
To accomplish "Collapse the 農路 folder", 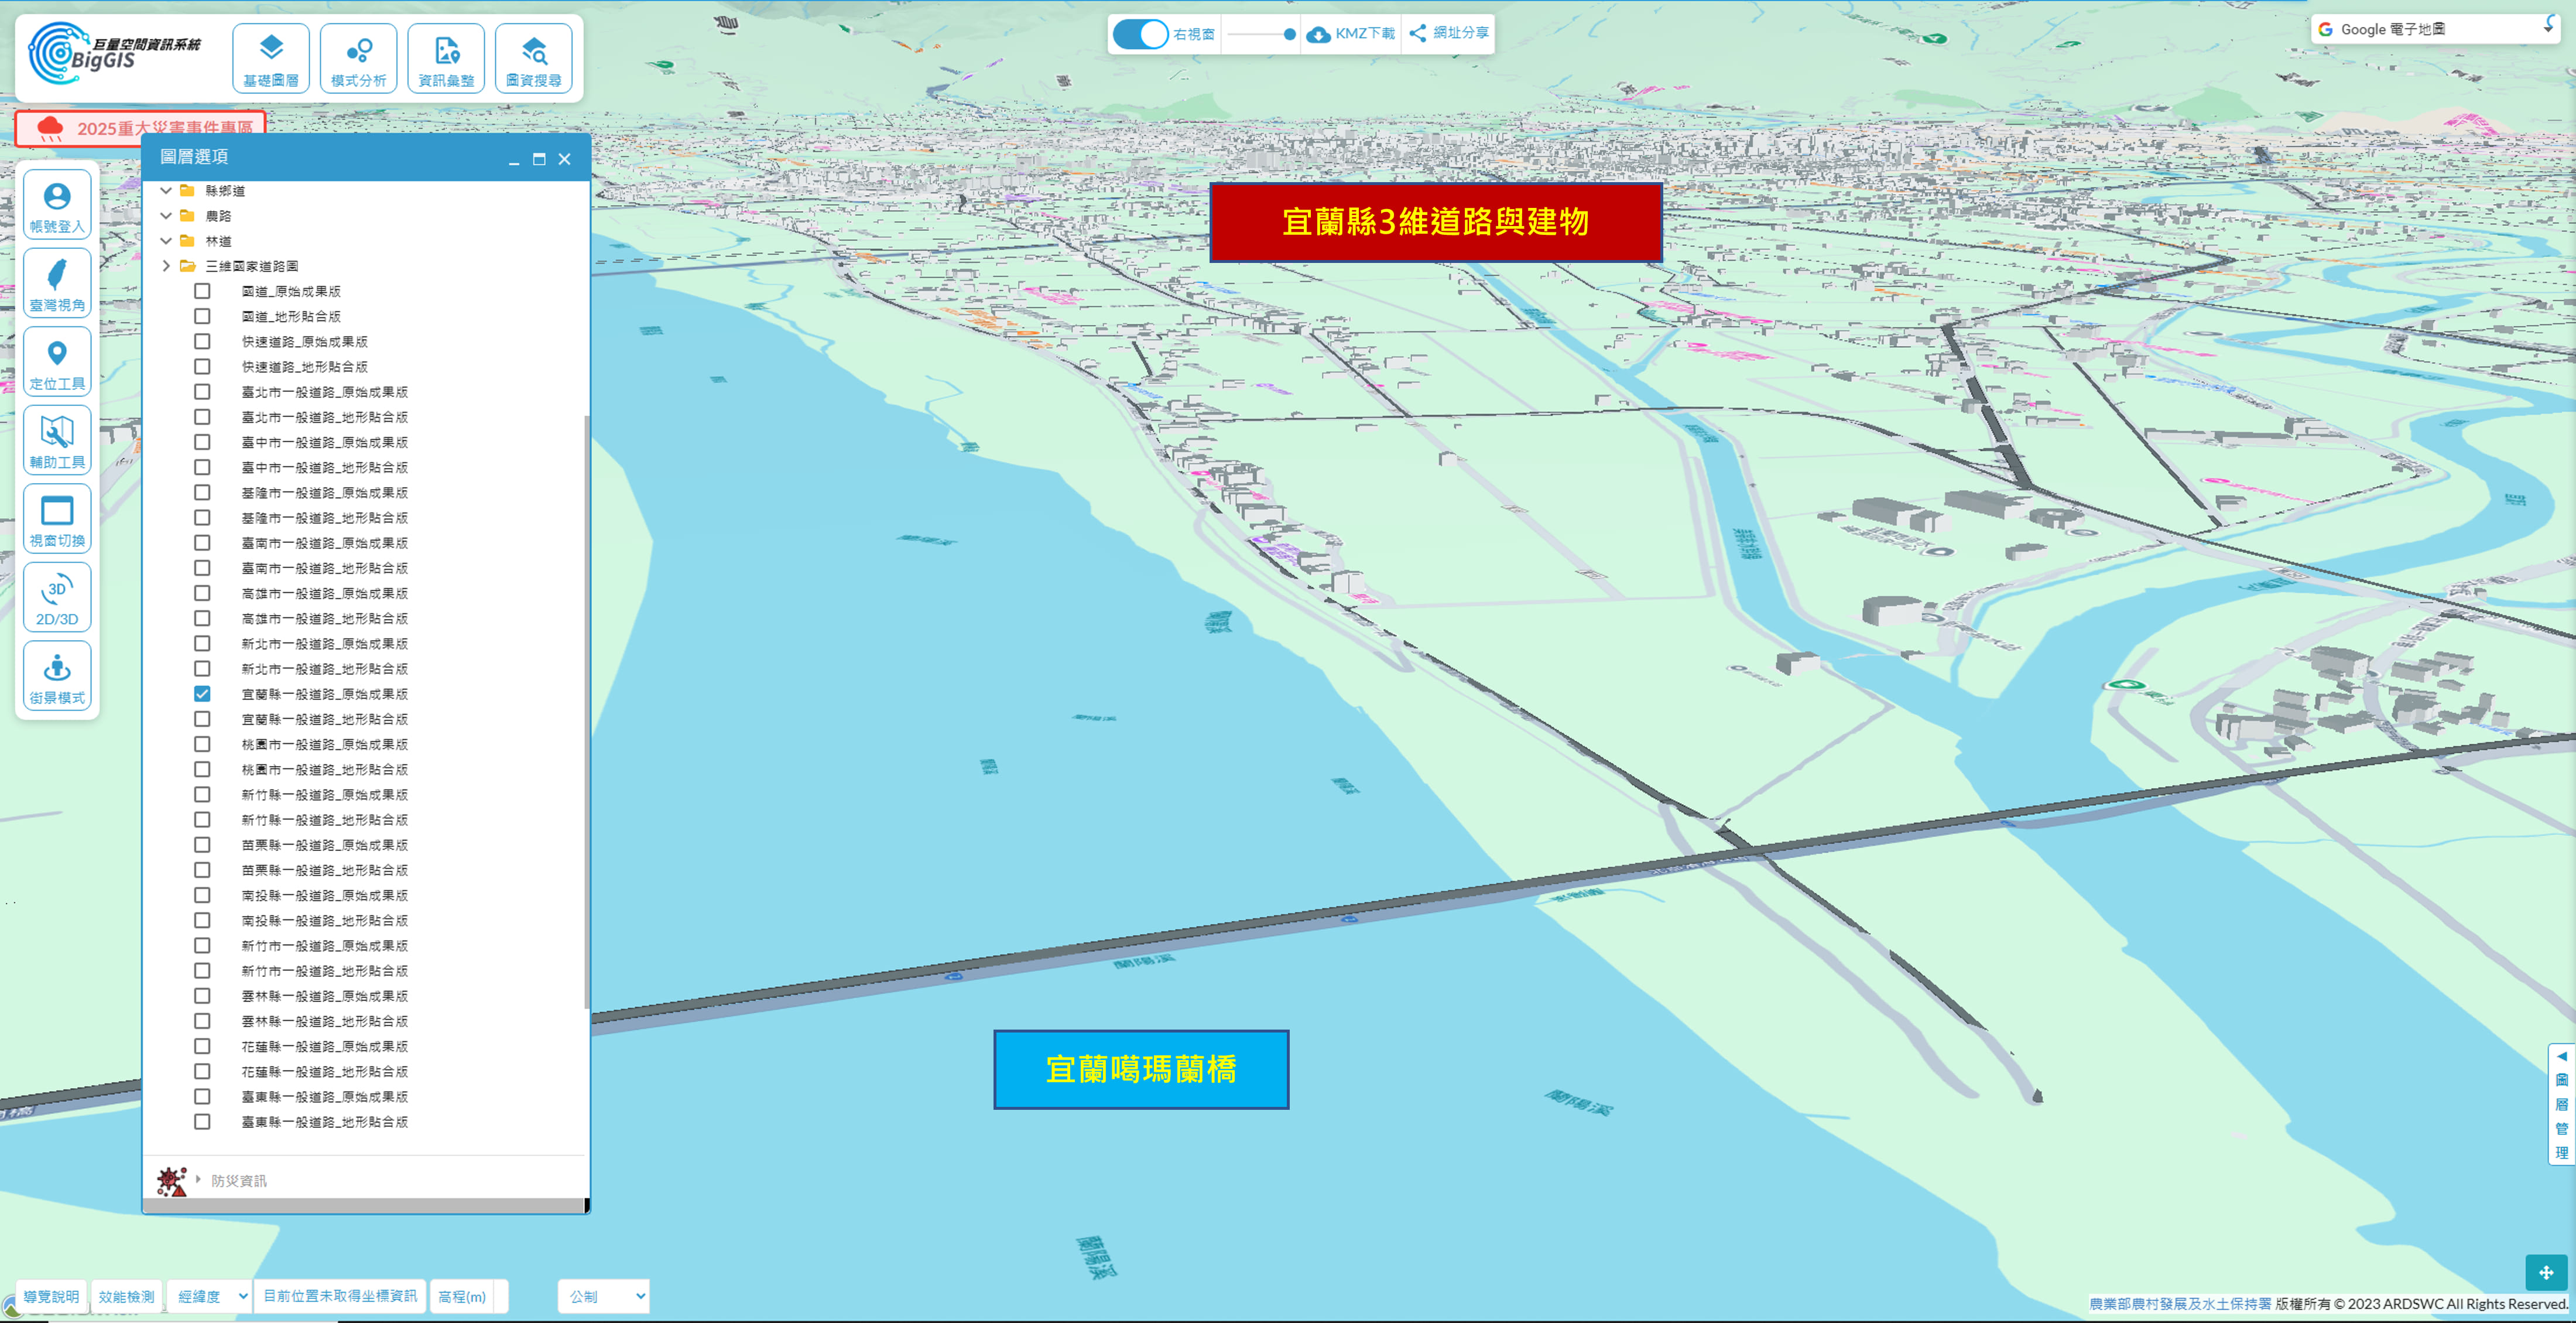I will [x=166, y=216].
